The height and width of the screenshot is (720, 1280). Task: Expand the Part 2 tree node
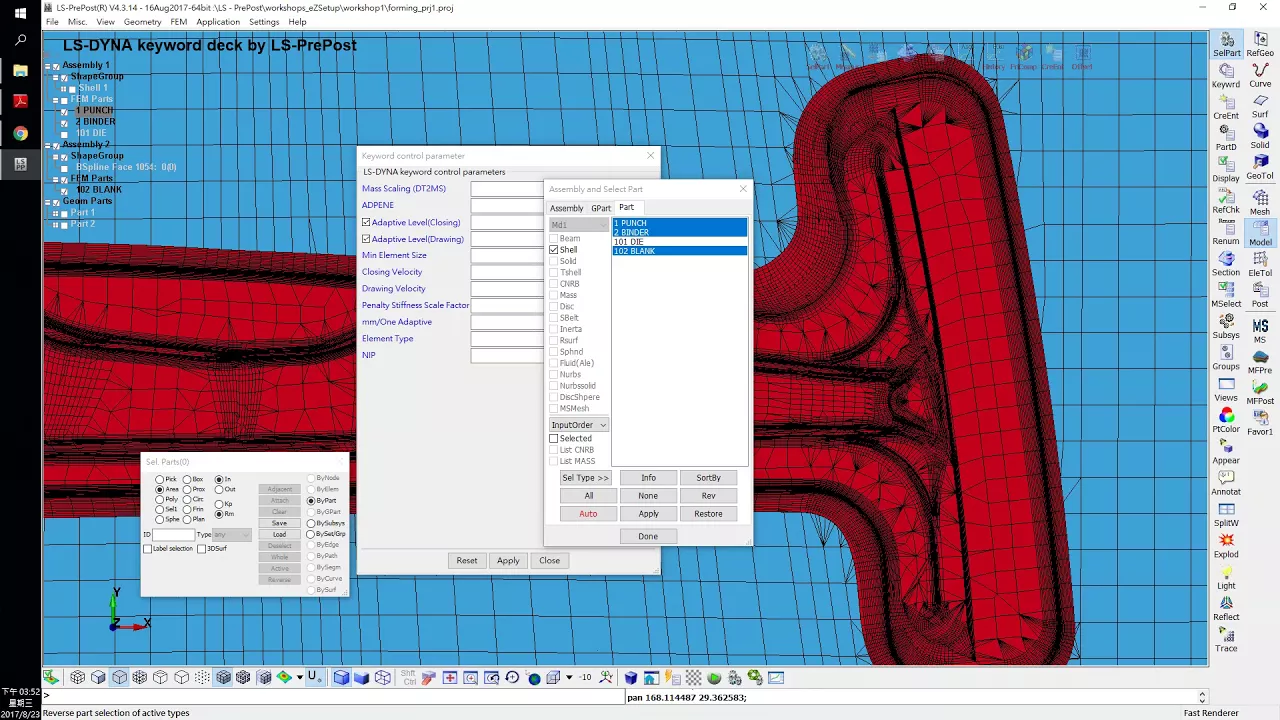(56, 224)
